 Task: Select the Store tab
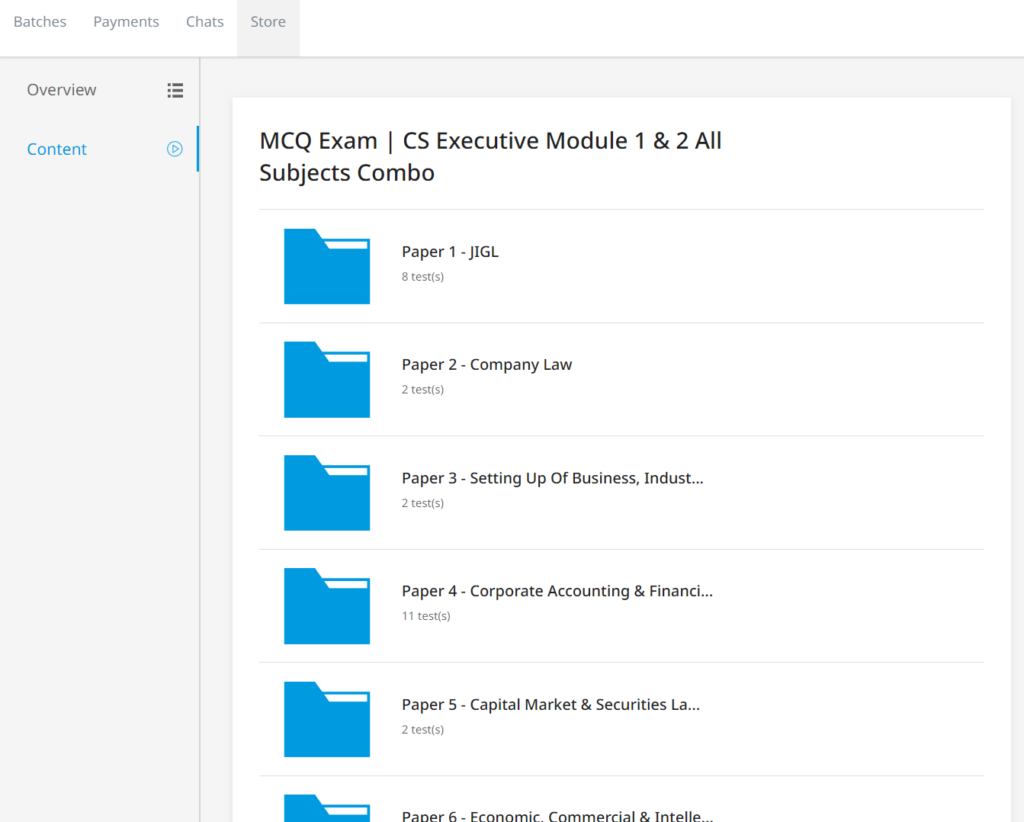tap(267, 21)
